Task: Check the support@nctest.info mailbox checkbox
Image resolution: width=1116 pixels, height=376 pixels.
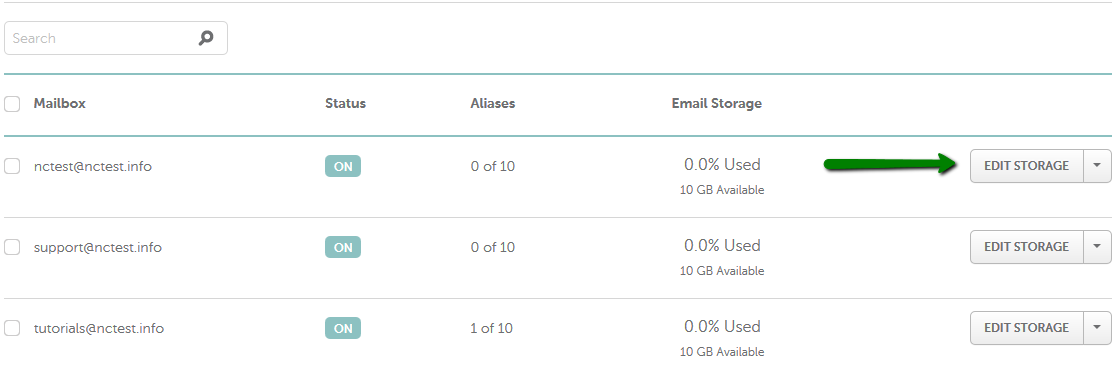Action: tap(12, 248)
